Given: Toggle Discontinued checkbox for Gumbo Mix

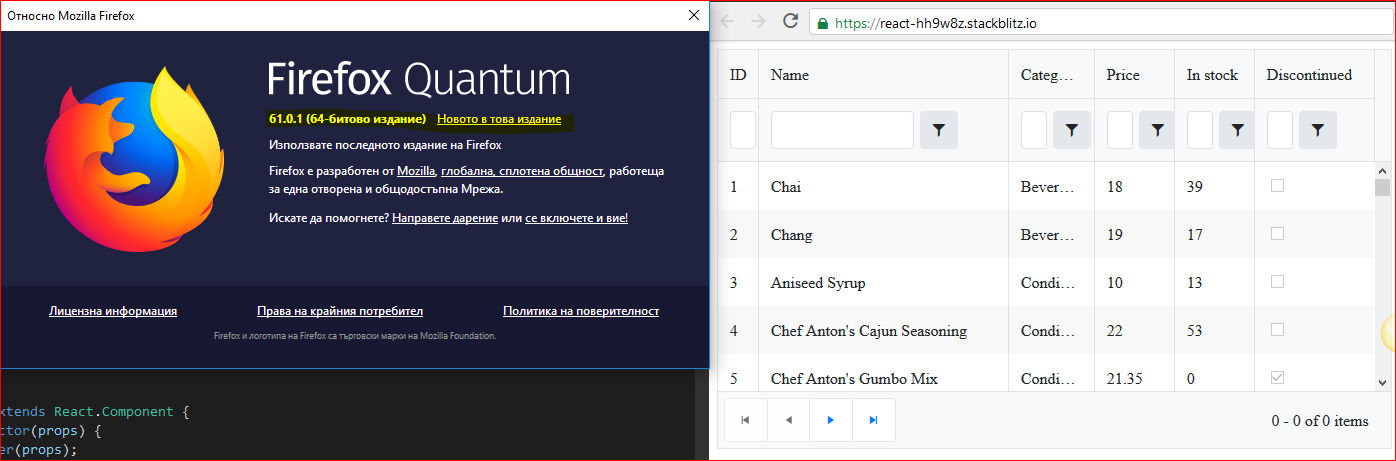Looking at the screenshot, I should tap(1277, 378).
